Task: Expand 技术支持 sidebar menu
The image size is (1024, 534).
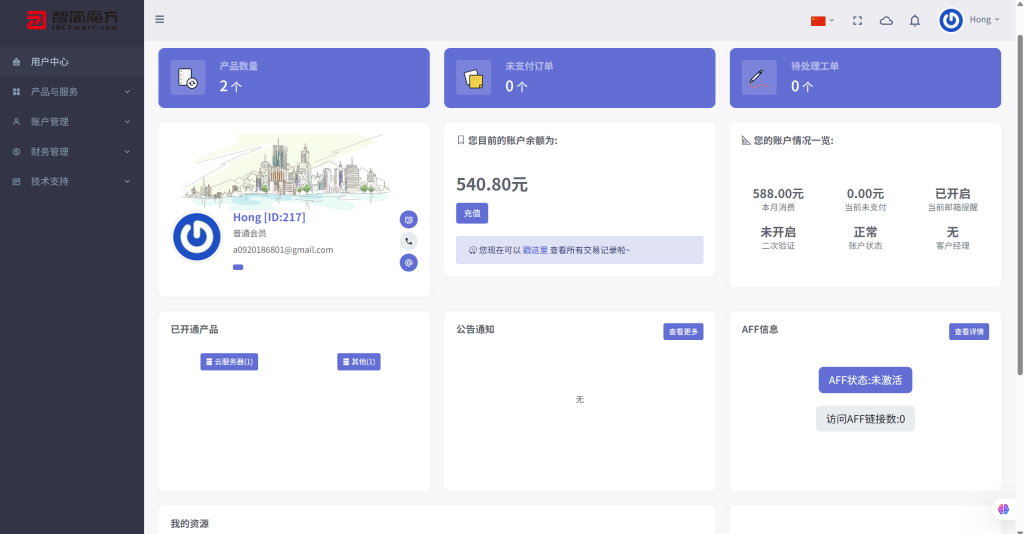Action: pyautogui.click(x=72, y=181)
